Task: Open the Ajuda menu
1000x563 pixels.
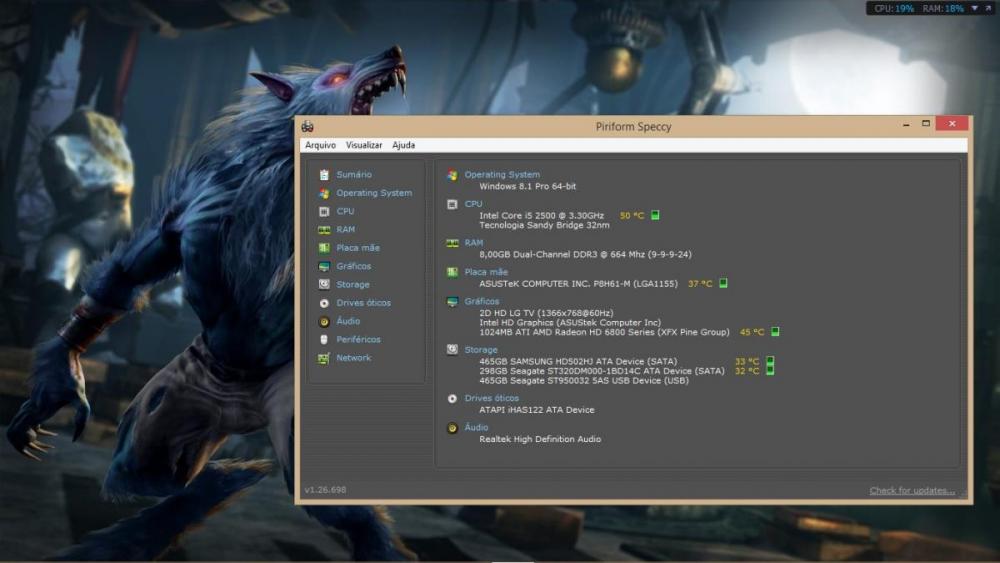Action: (403, 146)
